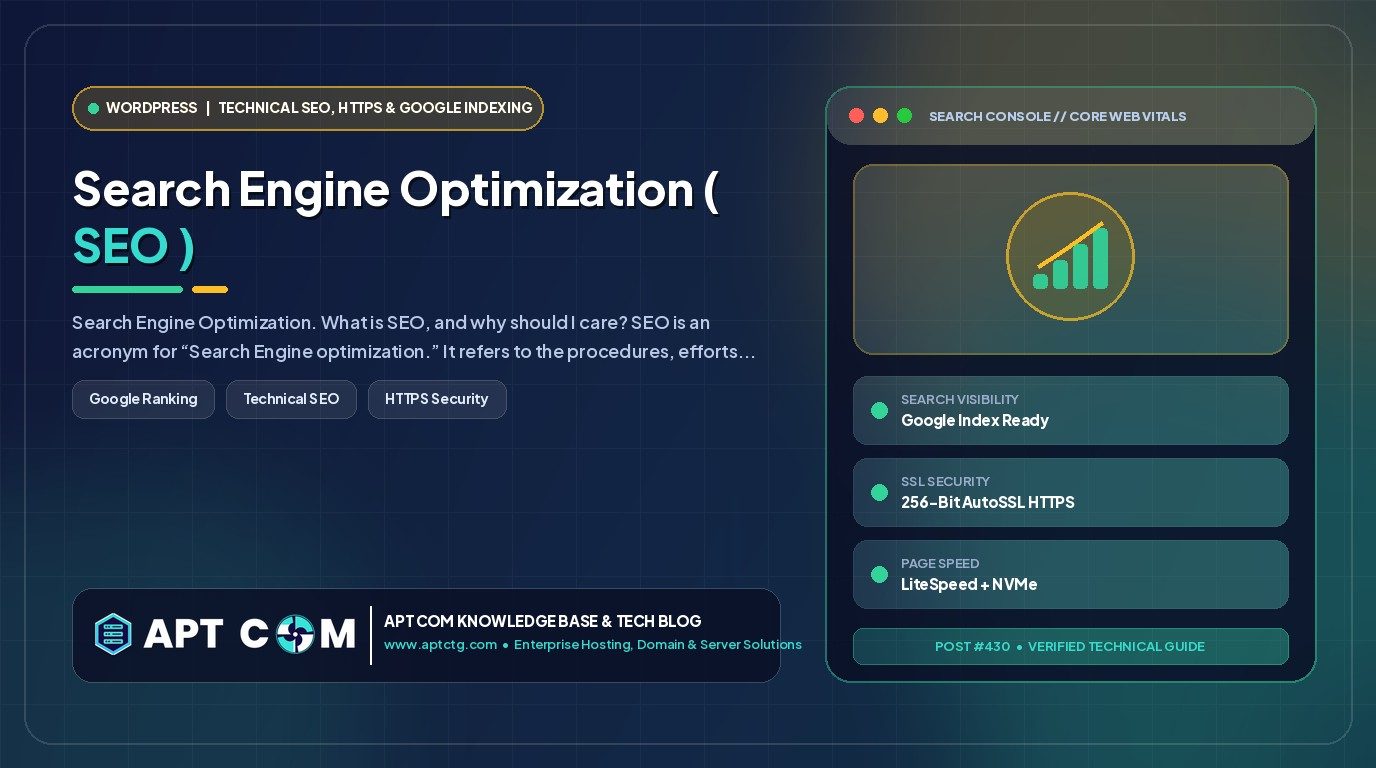
Task: Click the 'Google Index Ready' text
Action: click(975, 420)
